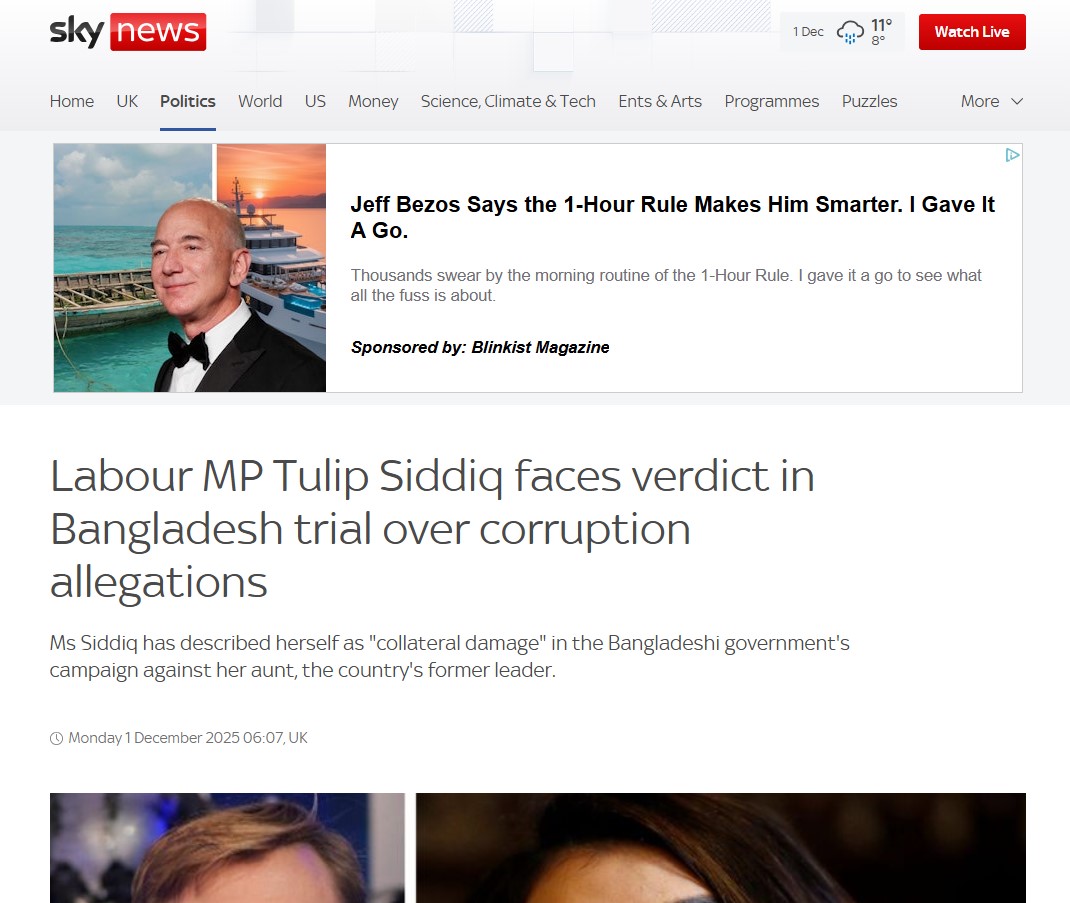Click the Watch Live button
The image size is (1070, 903).
pos(972,31)
